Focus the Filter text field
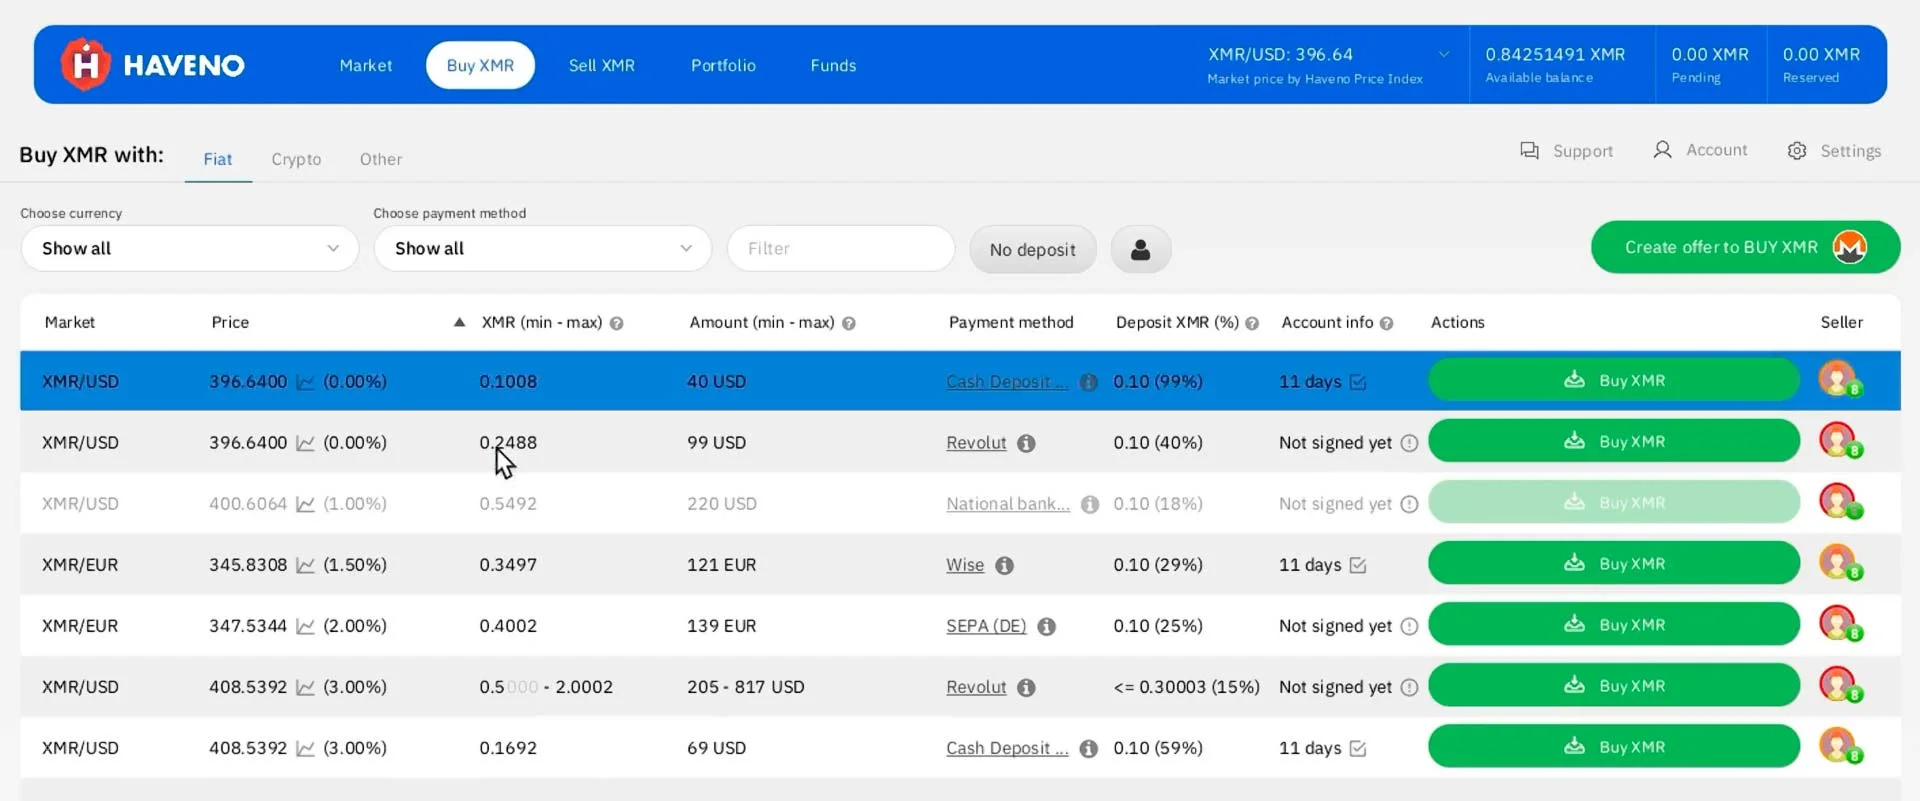Viewport: 1920px width, 801px height. click(x=841, y=248)
